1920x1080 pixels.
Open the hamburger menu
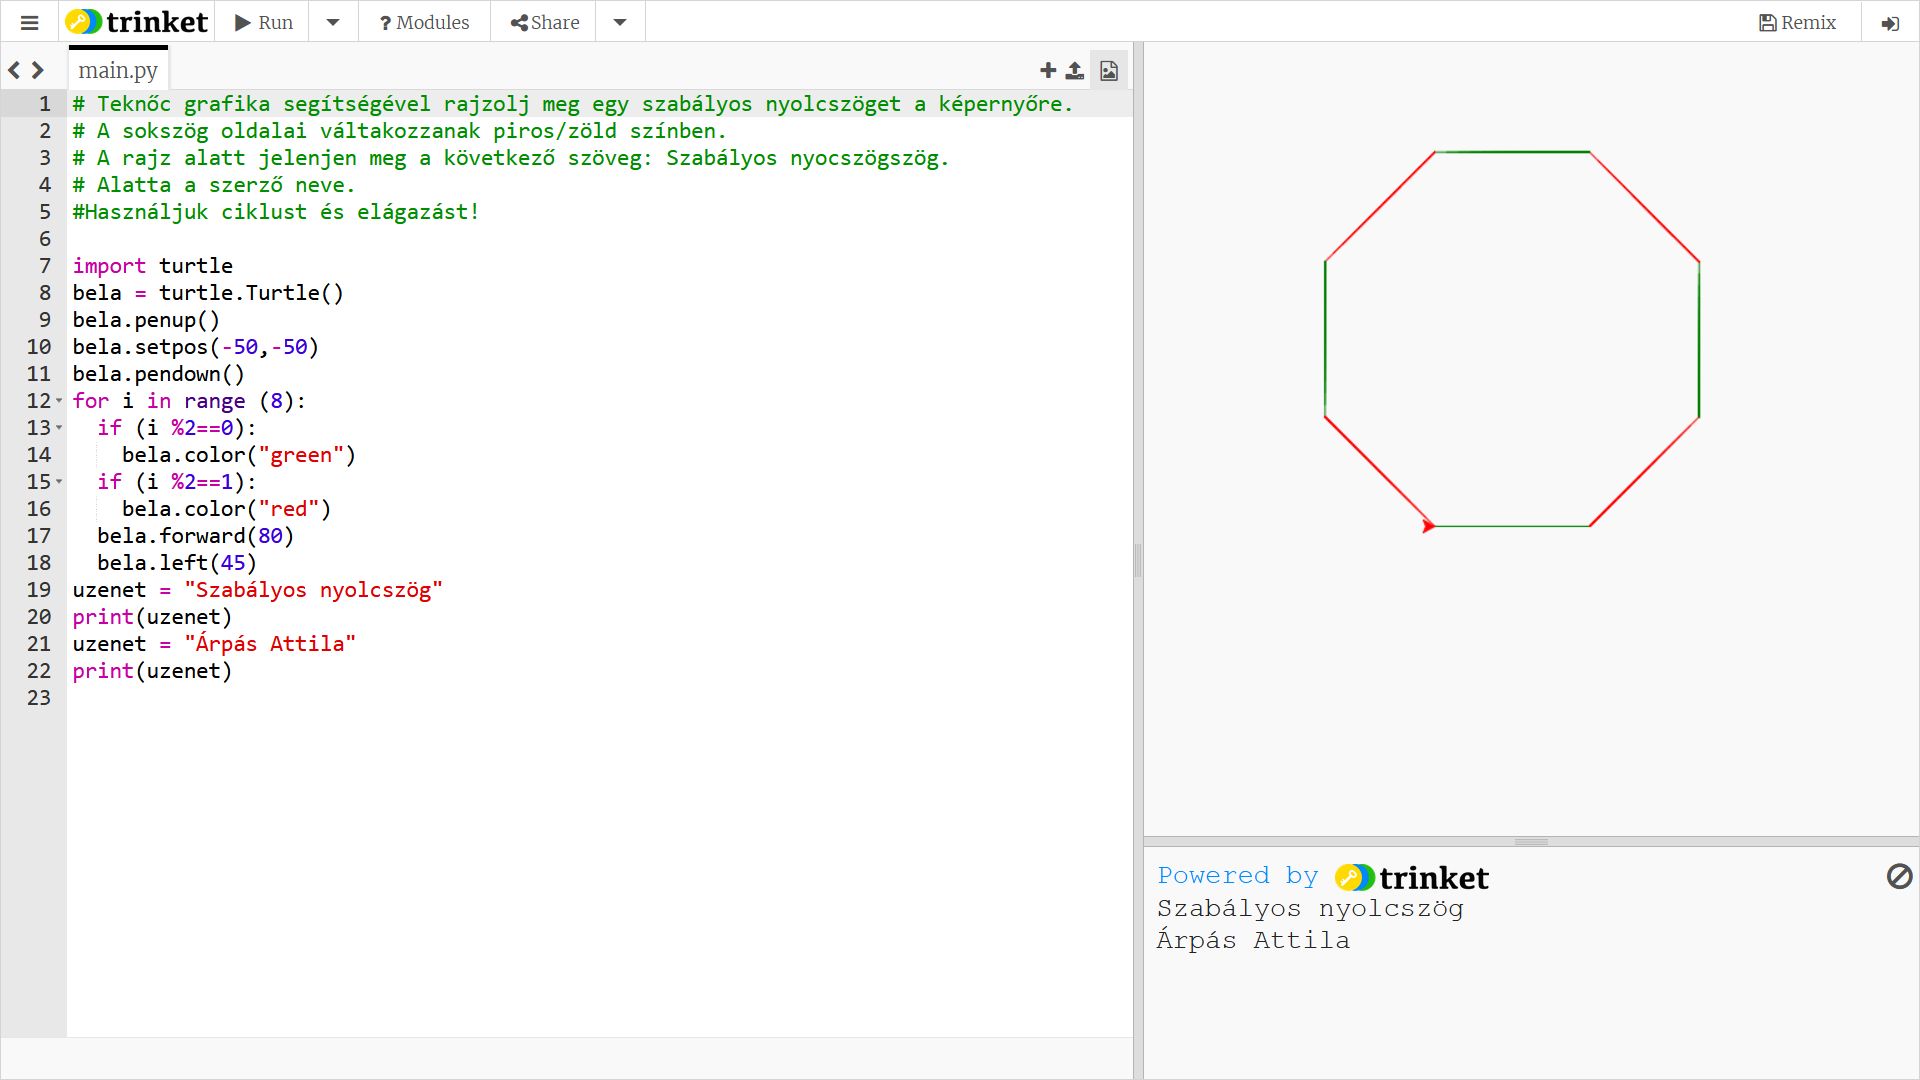point(30,22)
